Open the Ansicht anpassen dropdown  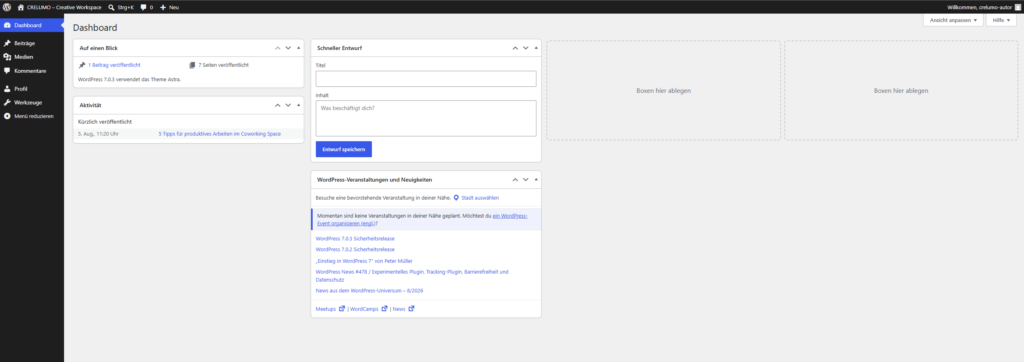point(953,20)
